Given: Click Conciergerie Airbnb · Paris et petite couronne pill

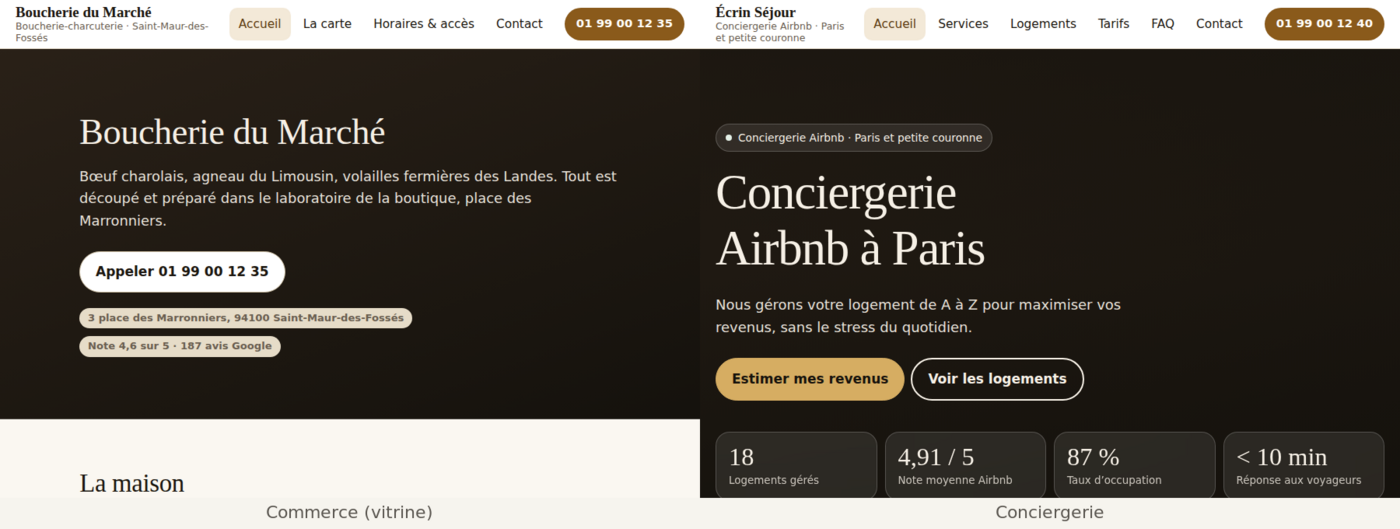Looking at the screenshot, I should click(854, 138).
